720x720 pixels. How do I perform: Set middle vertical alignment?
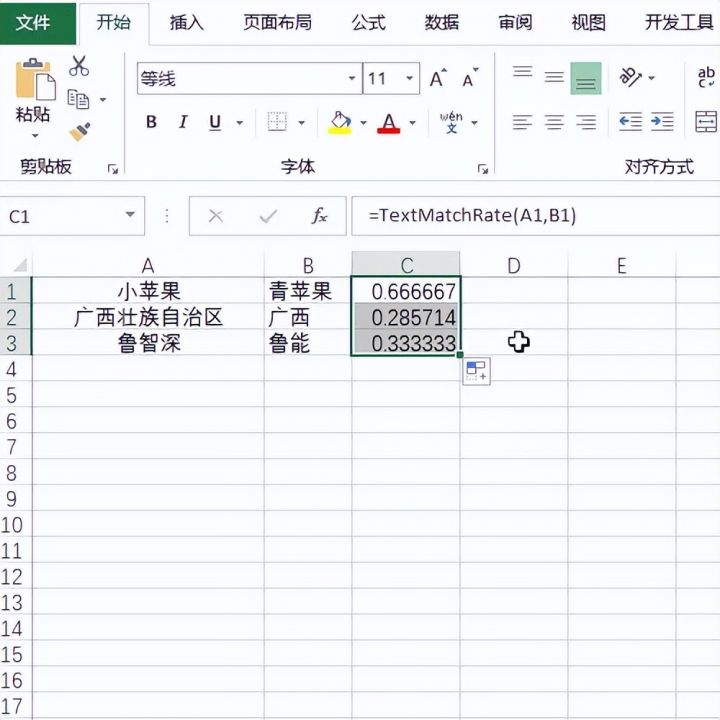click(554, 77)
